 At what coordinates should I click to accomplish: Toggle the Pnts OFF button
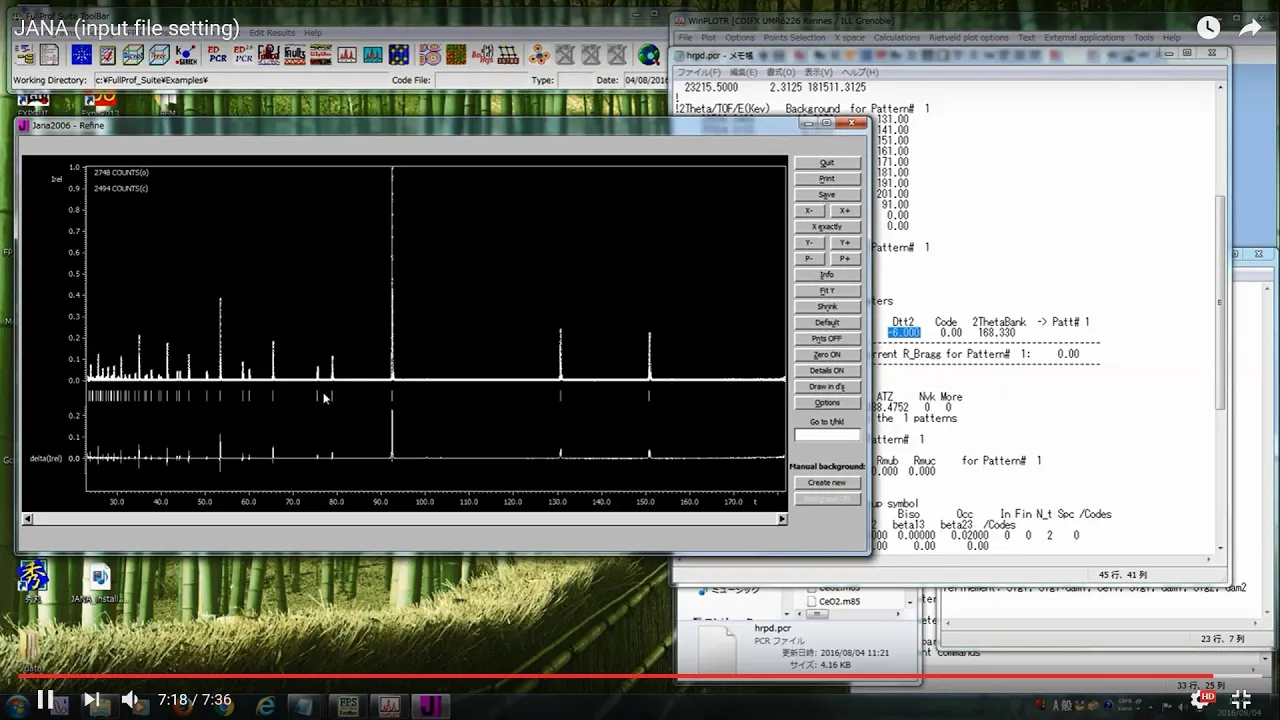coord(827,339)
